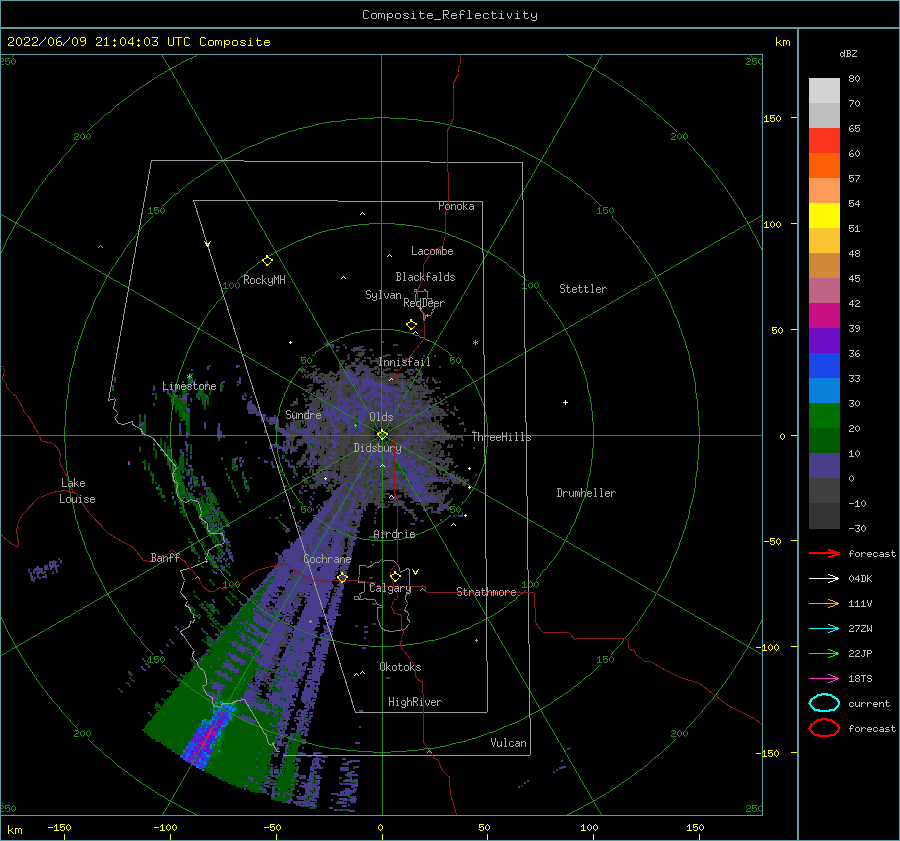
Task: Click the orange 111V arrow in legend
Action: coord(824,603)
